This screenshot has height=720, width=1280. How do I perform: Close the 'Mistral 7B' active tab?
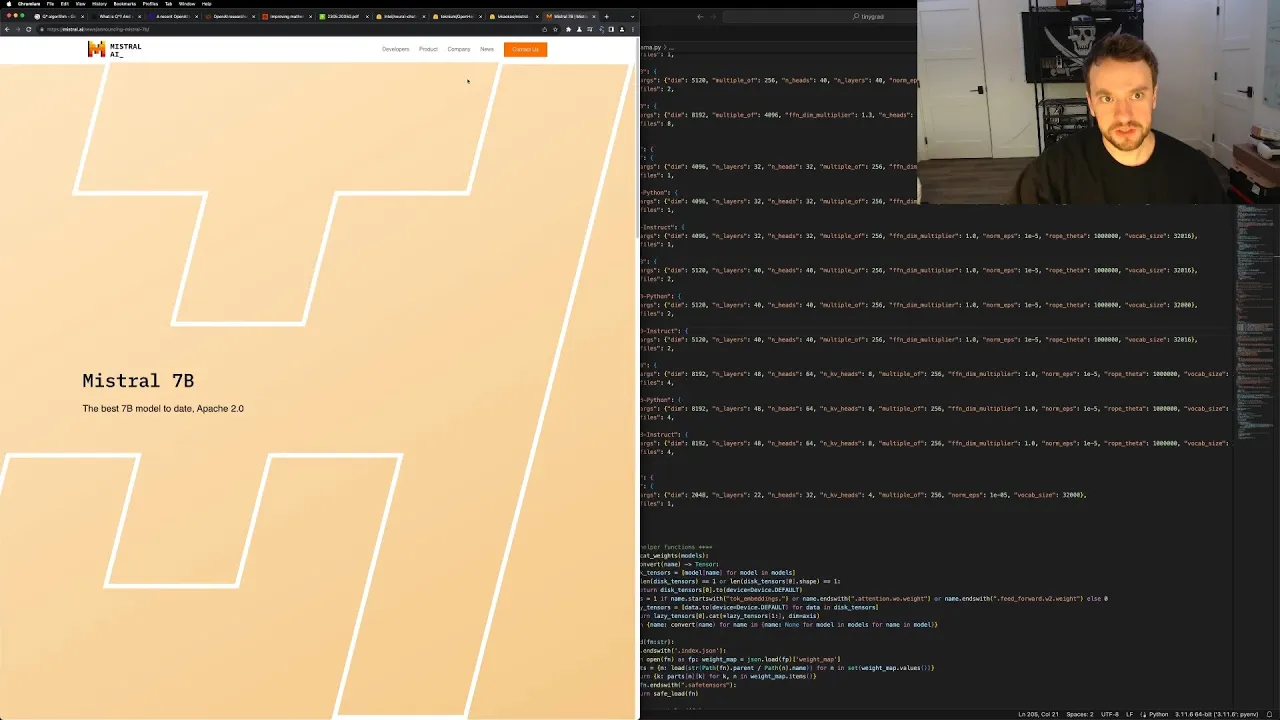tap(595, 16)
